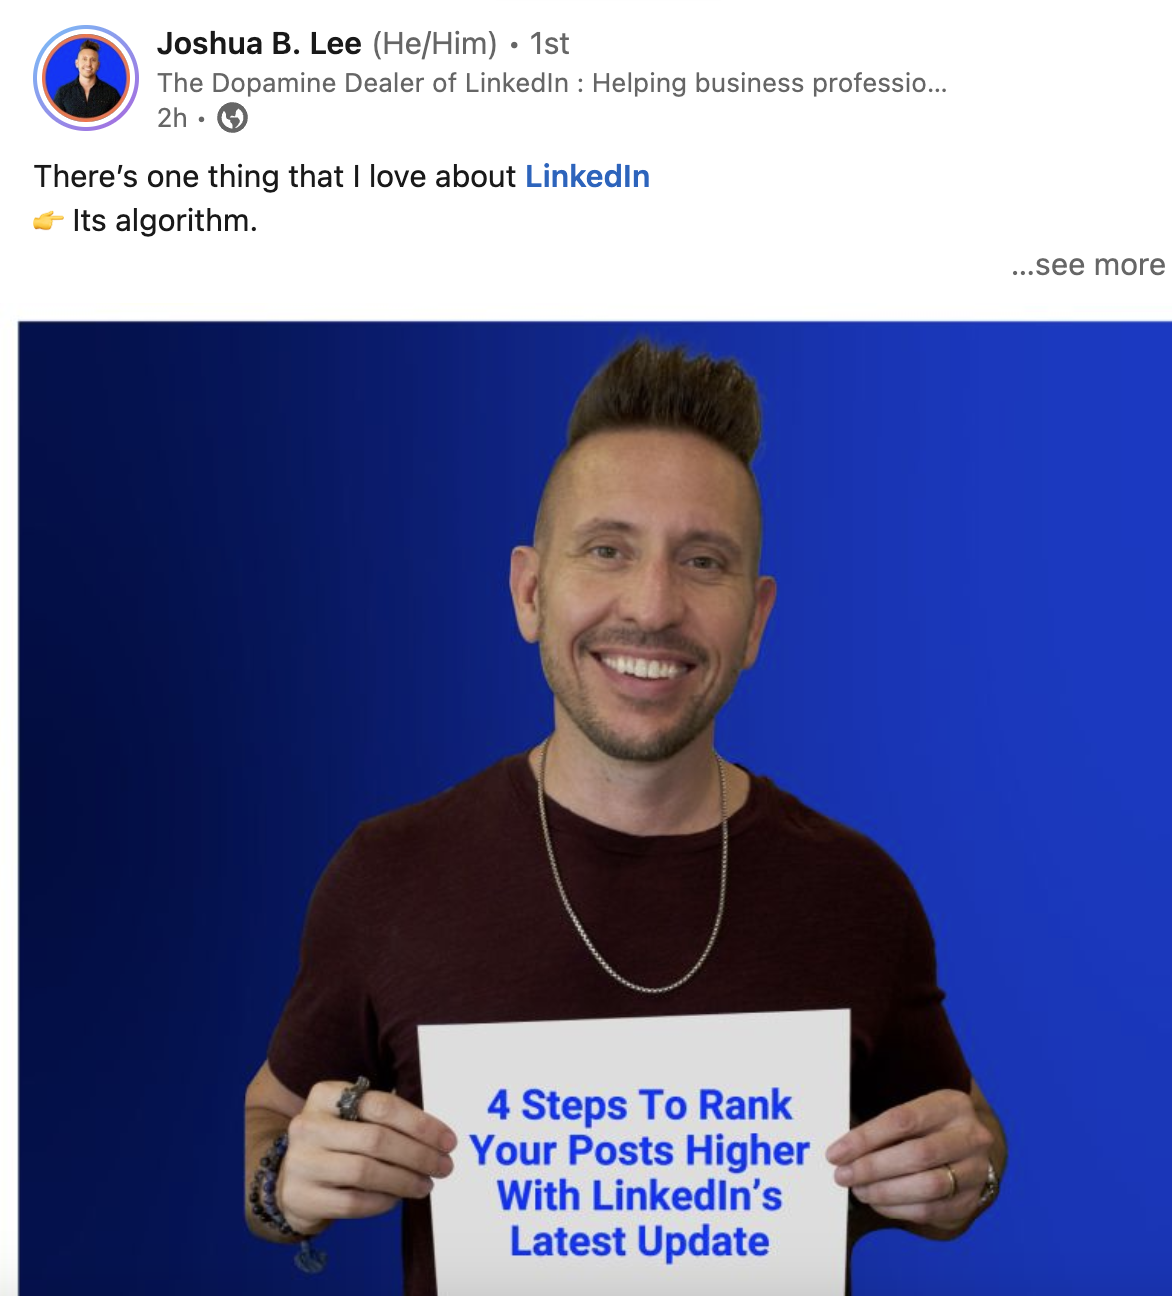1172x1296 pixels.
Task: Click the globe public visibility icon
Action: (x=232, y=118)
